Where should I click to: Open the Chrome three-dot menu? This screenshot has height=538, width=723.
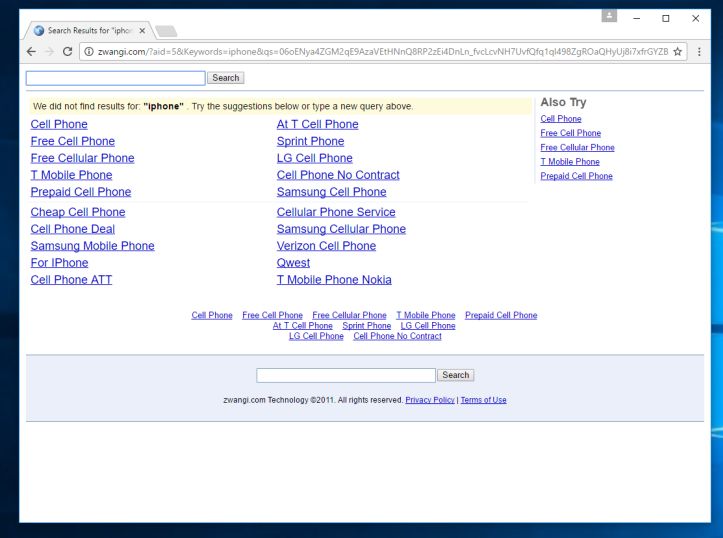point(699,52)
